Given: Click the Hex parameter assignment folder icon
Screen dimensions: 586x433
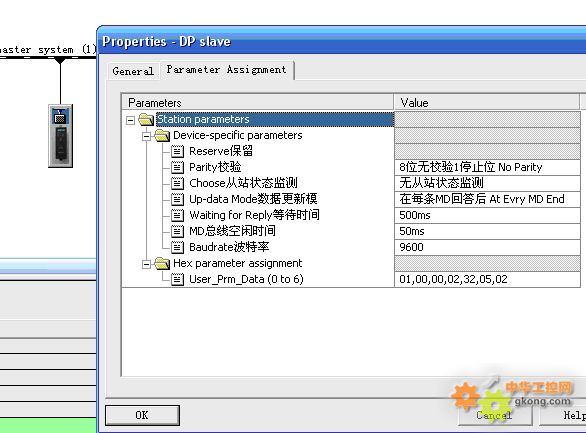Looking at the screenshot, I should point(162,263).
